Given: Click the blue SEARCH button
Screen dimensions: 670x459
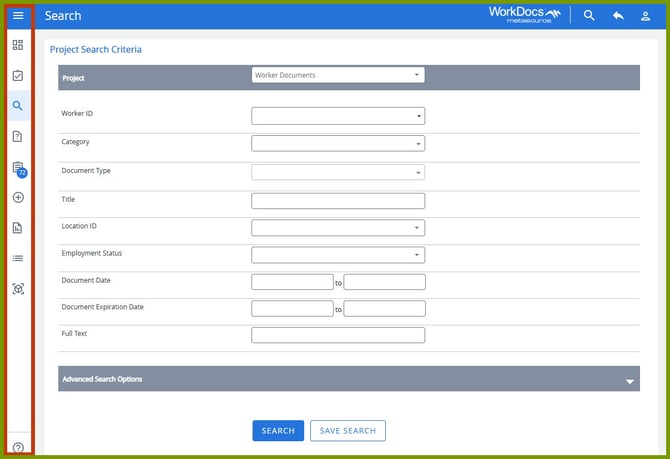Looking at the screenshot, I should (x=278, y=431).
